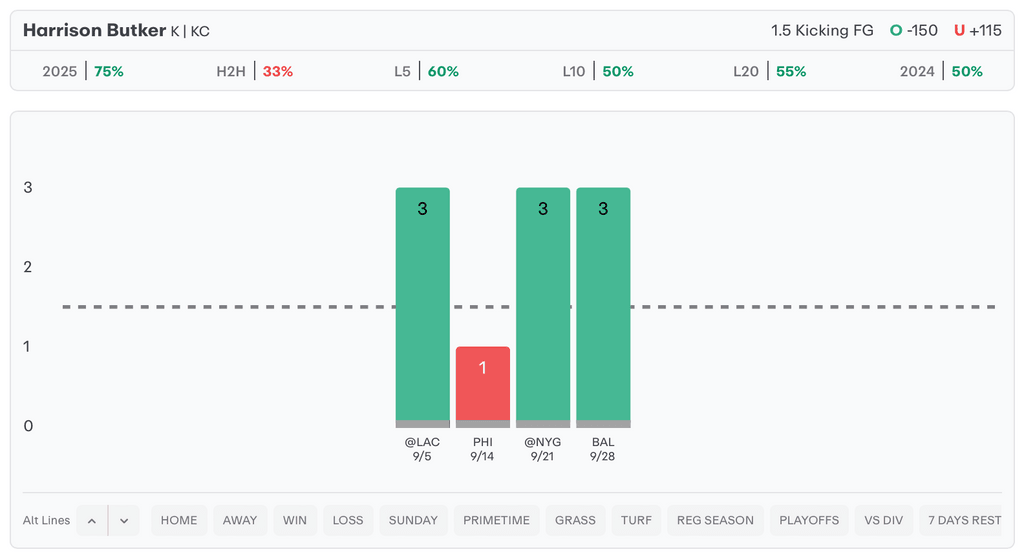Apply the PLAYOFFS filter
Image resolution: width=1024 pixels, height=556 pixels.
point(809,520)
